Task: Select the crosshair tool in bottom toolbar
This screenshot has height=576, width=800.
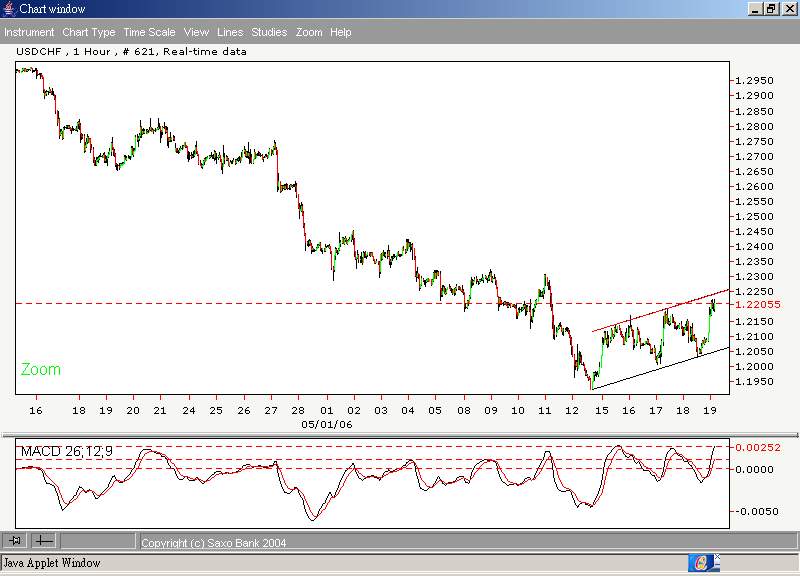Action: tap(44, 540)
